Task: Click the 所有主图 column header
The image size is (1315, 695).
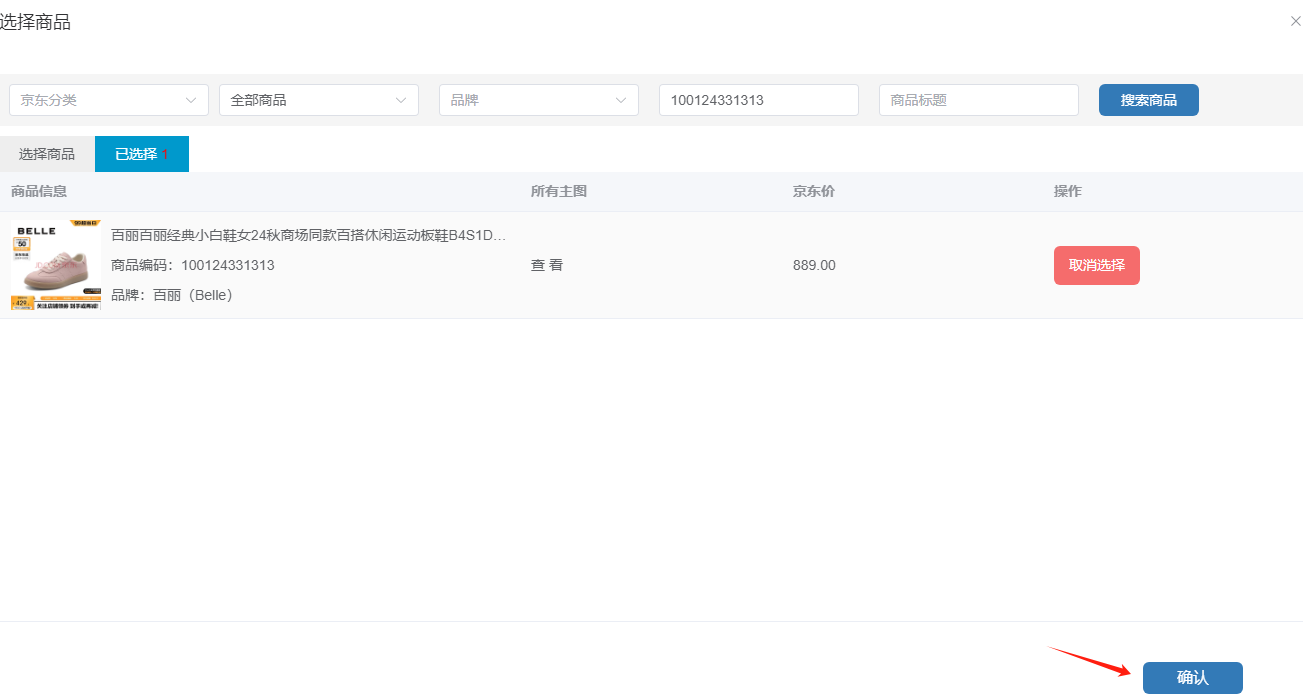Action: pos(558,191)
